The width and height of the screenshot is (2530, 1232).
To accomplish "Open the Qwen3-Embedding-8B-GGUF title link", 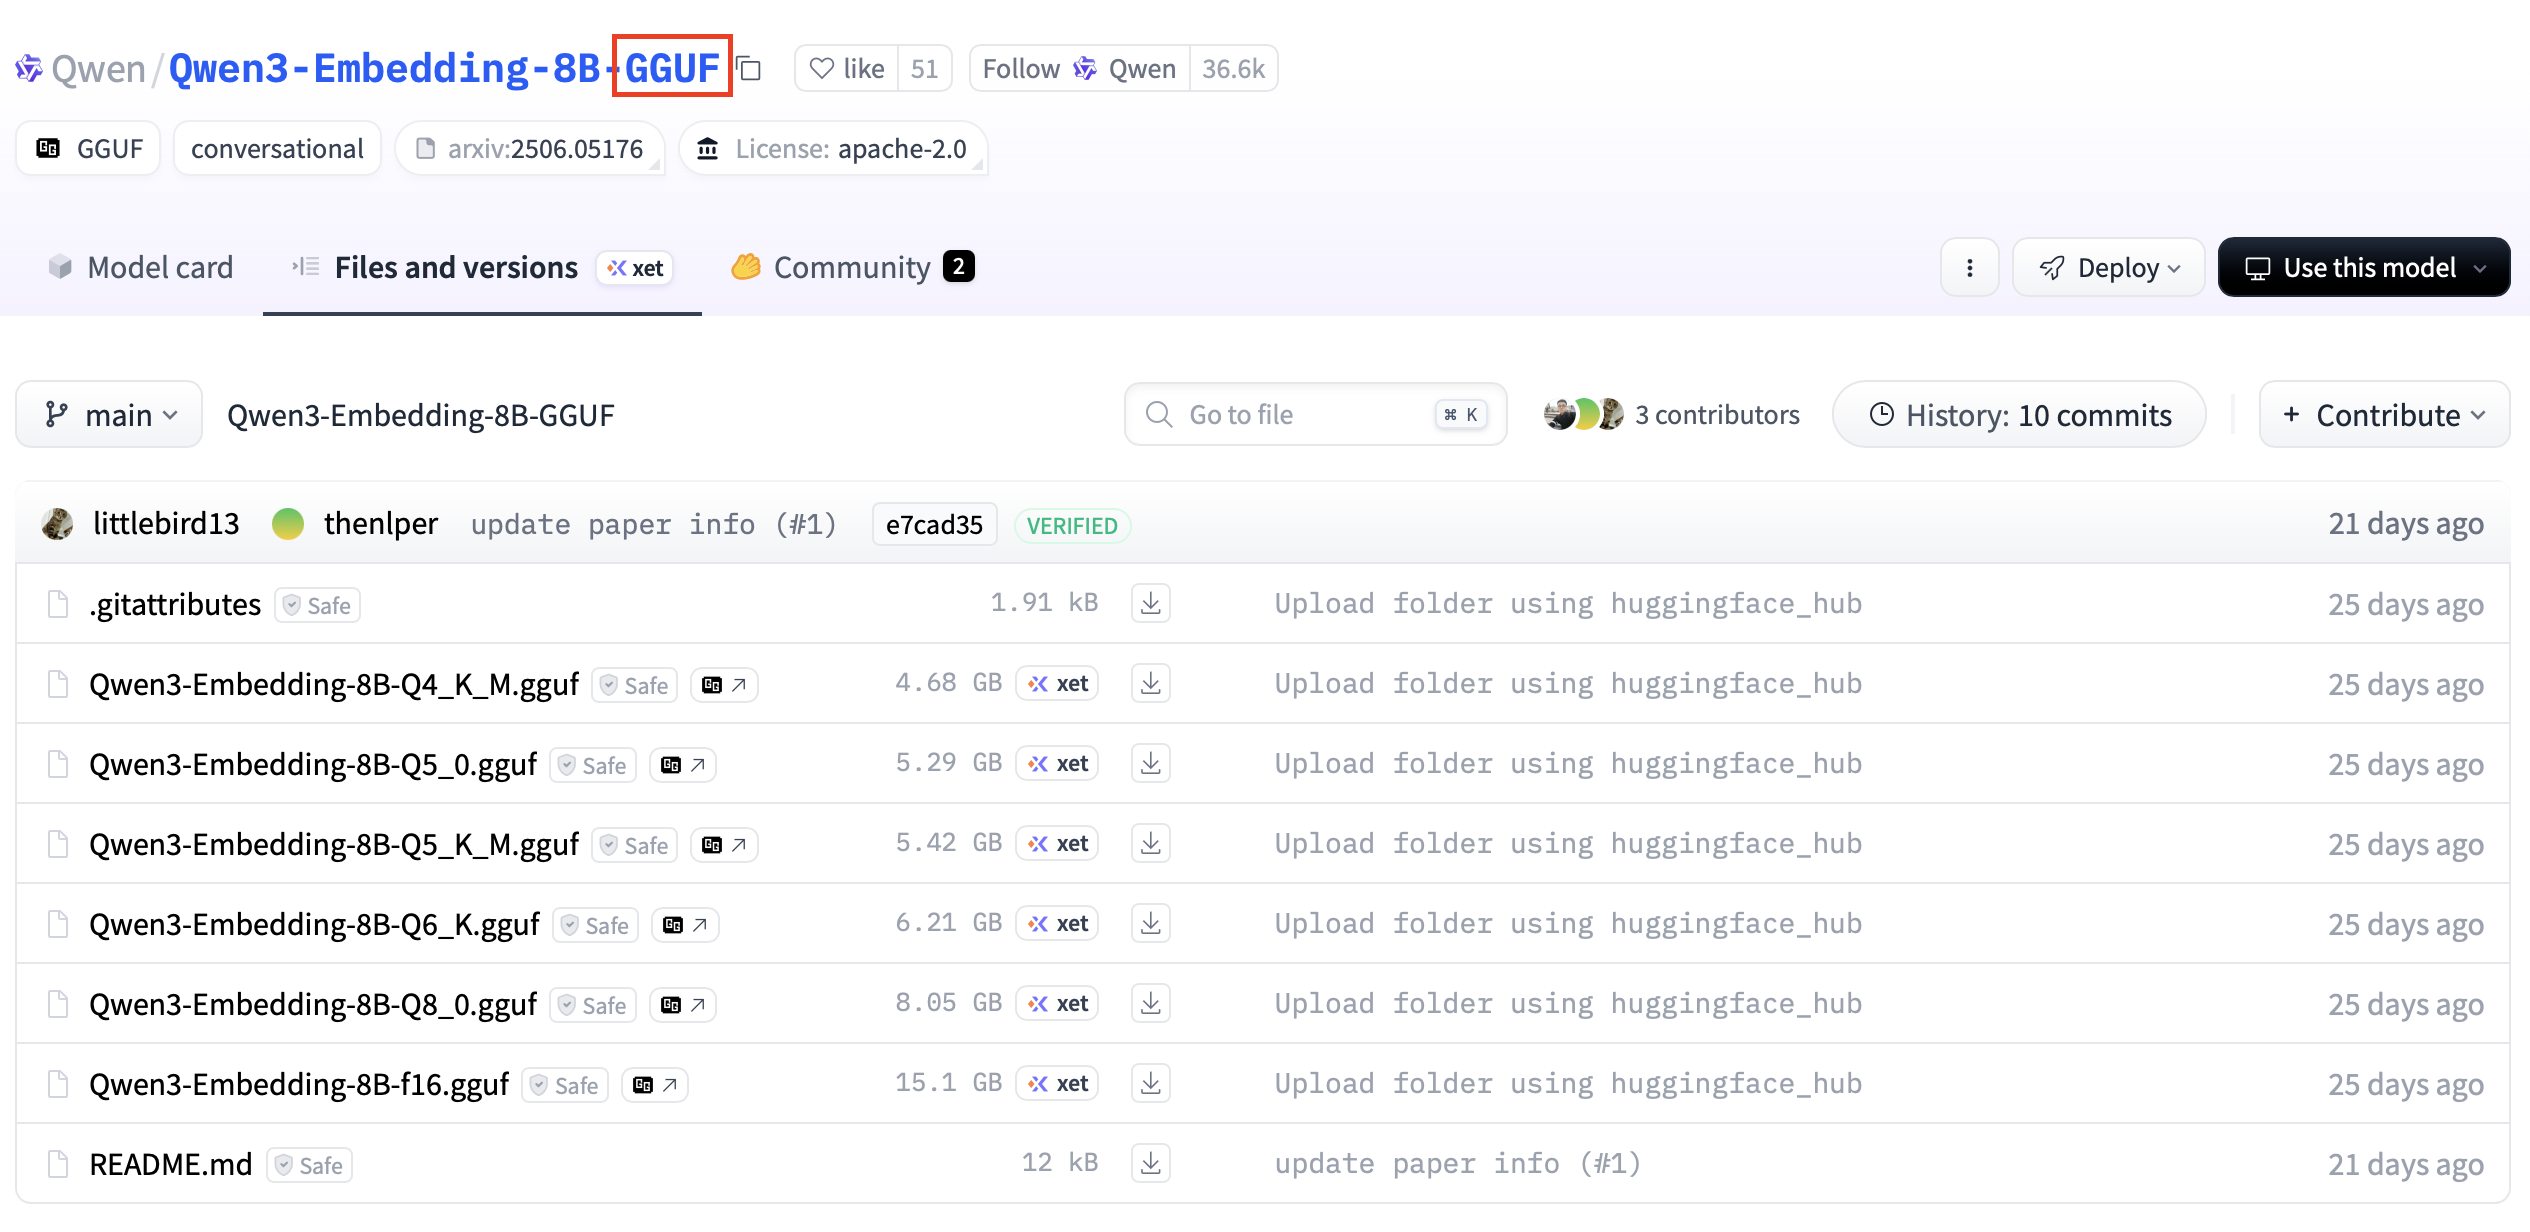I will pos(444,68).
